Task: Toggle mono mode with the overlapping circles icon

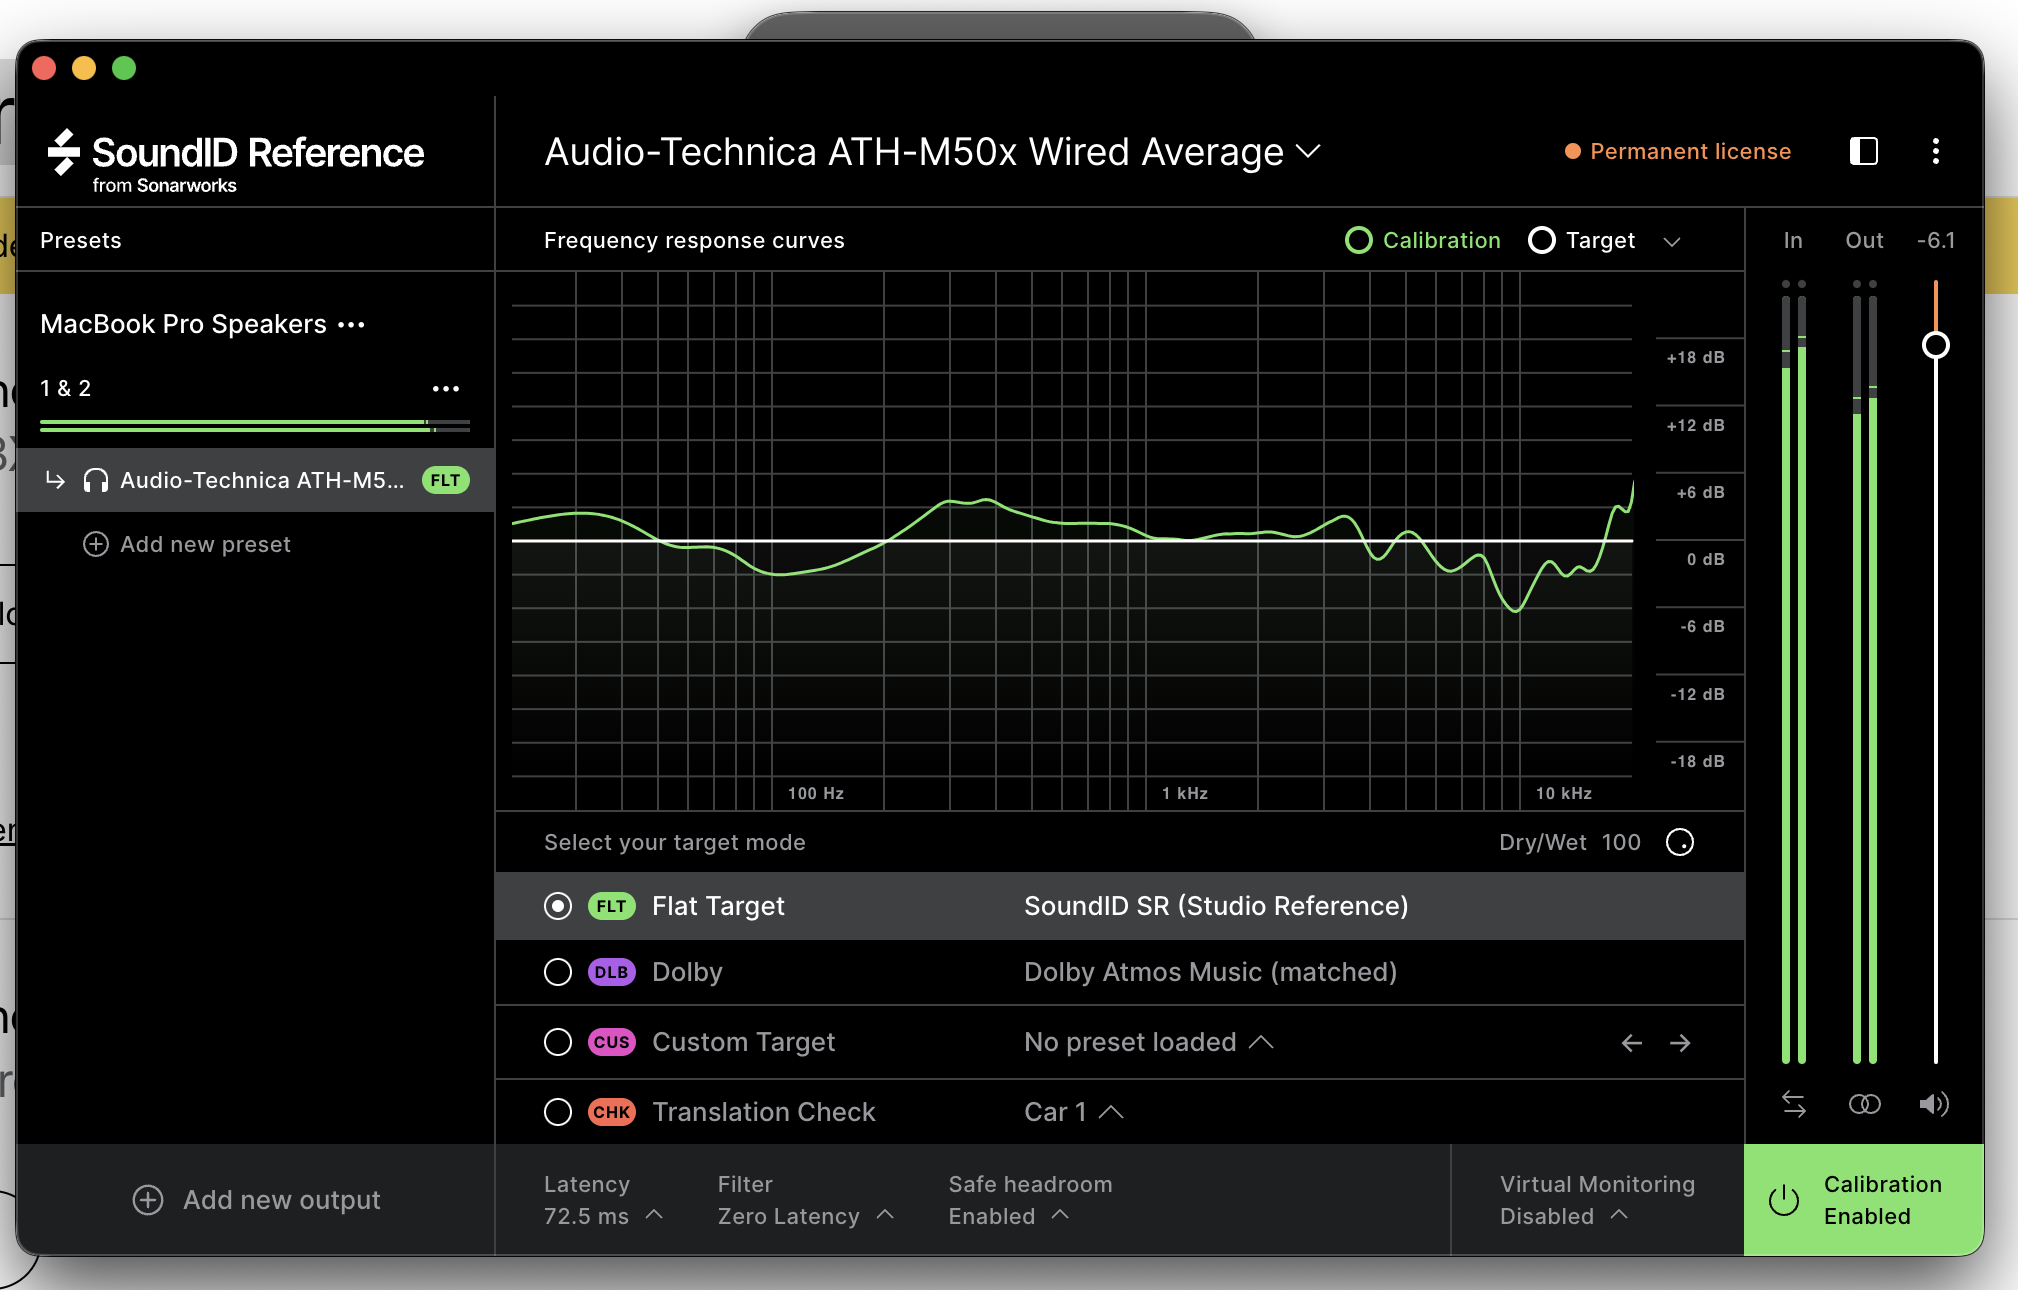Action: tap(1864, 1104)
